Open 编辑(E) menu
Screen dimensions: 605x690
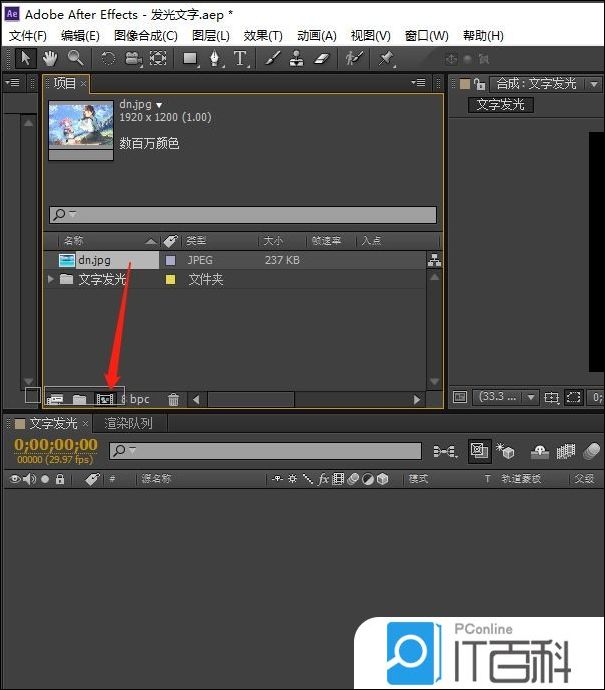[80, 36]
